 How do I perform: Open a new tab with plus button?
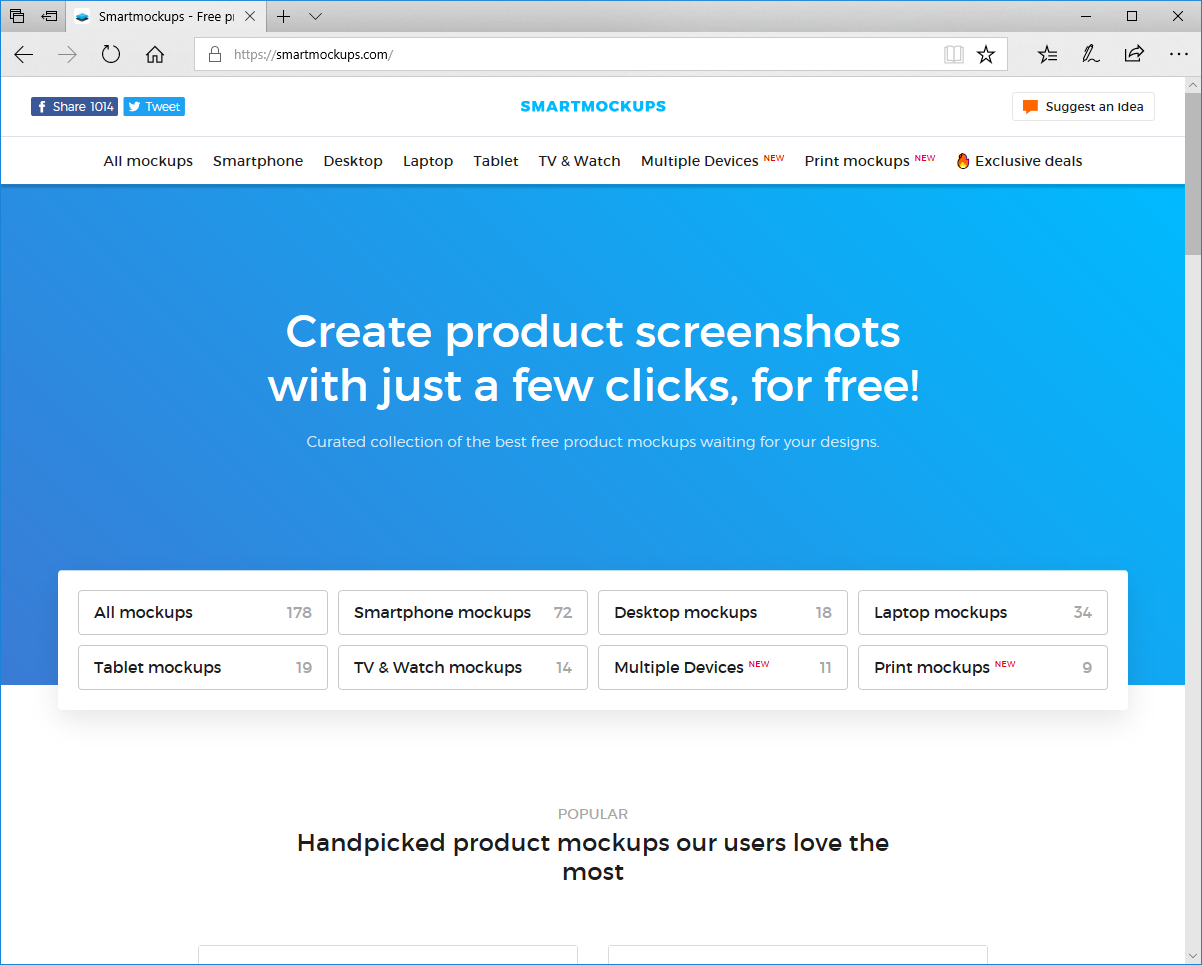(284, 16)
